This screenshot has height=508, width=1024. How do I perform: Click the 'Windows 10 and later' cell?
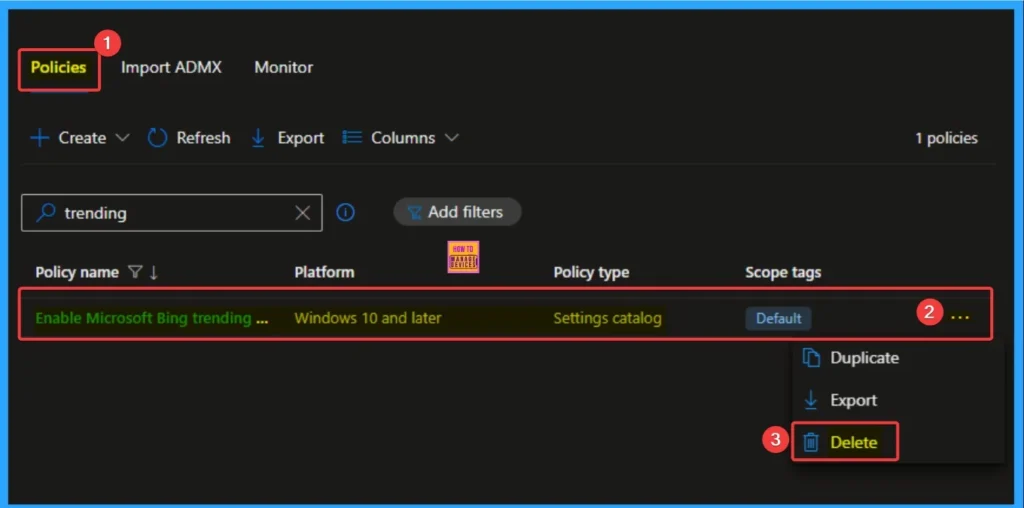pyautogui.click(x=368, y=318)
